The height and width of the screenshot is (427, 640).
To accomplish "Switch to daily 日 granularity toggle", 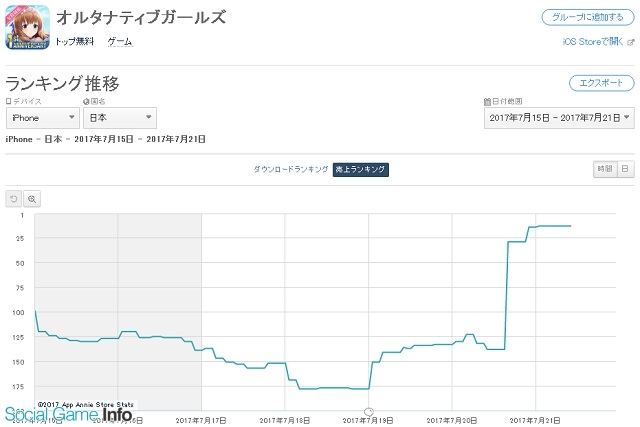I will coord(625,169).
